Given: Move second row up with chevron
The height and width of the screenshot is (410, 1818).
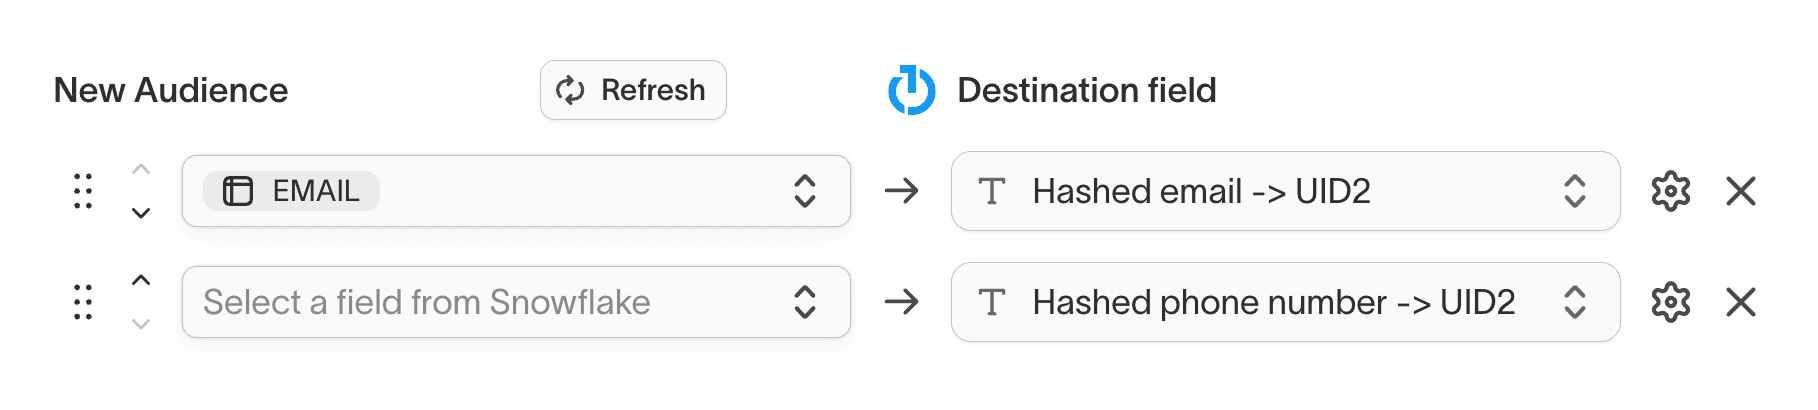Looking at the screenshot, I should point(141,281).
